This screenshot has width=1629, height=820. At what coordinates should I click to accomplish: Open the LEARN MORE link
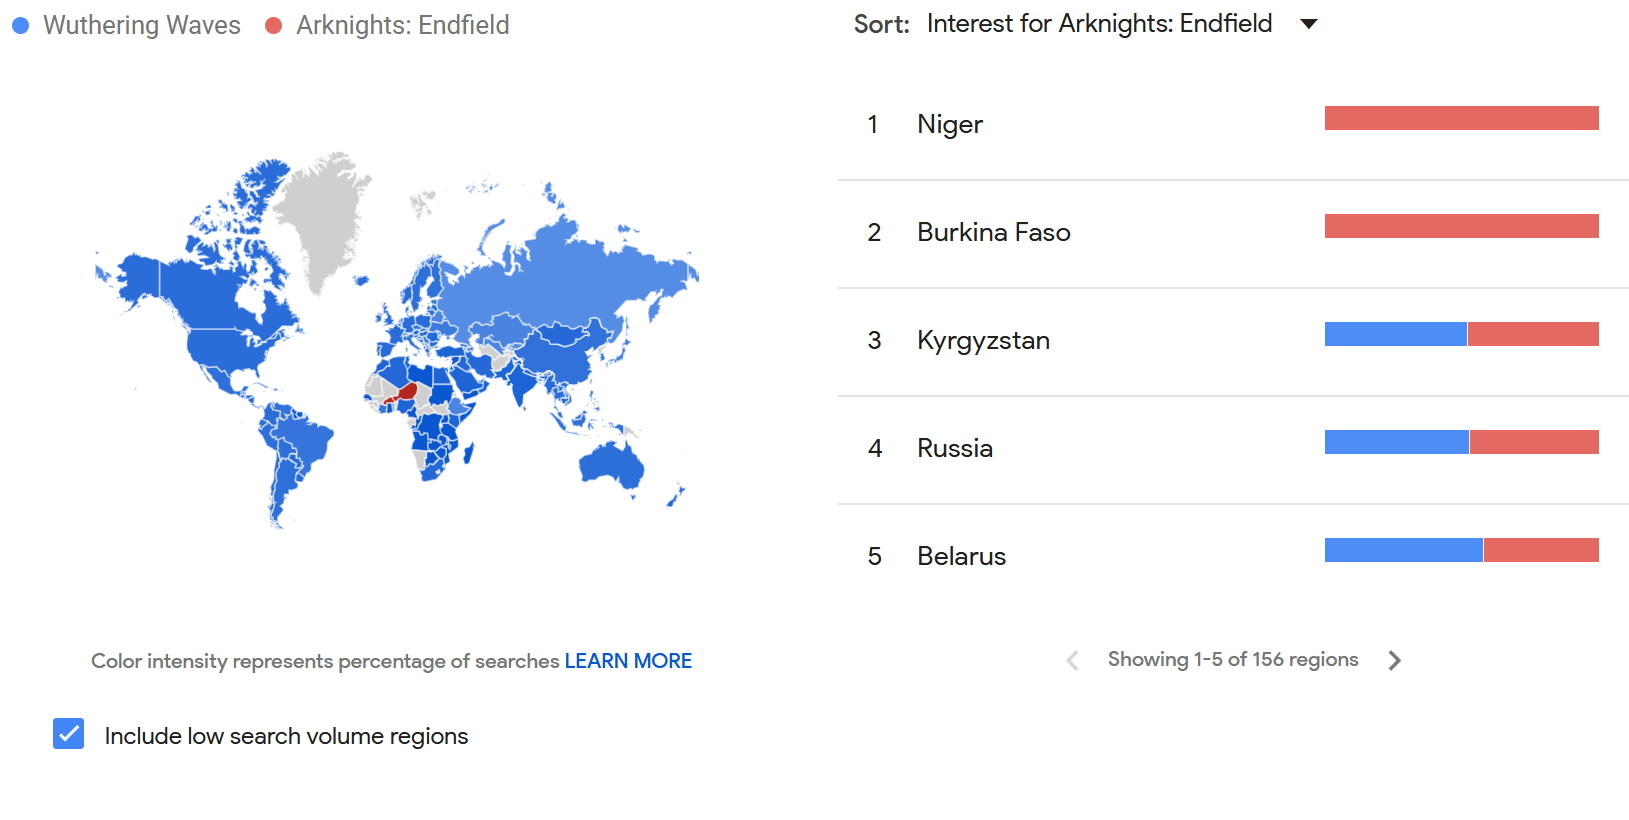coord(628,661)
